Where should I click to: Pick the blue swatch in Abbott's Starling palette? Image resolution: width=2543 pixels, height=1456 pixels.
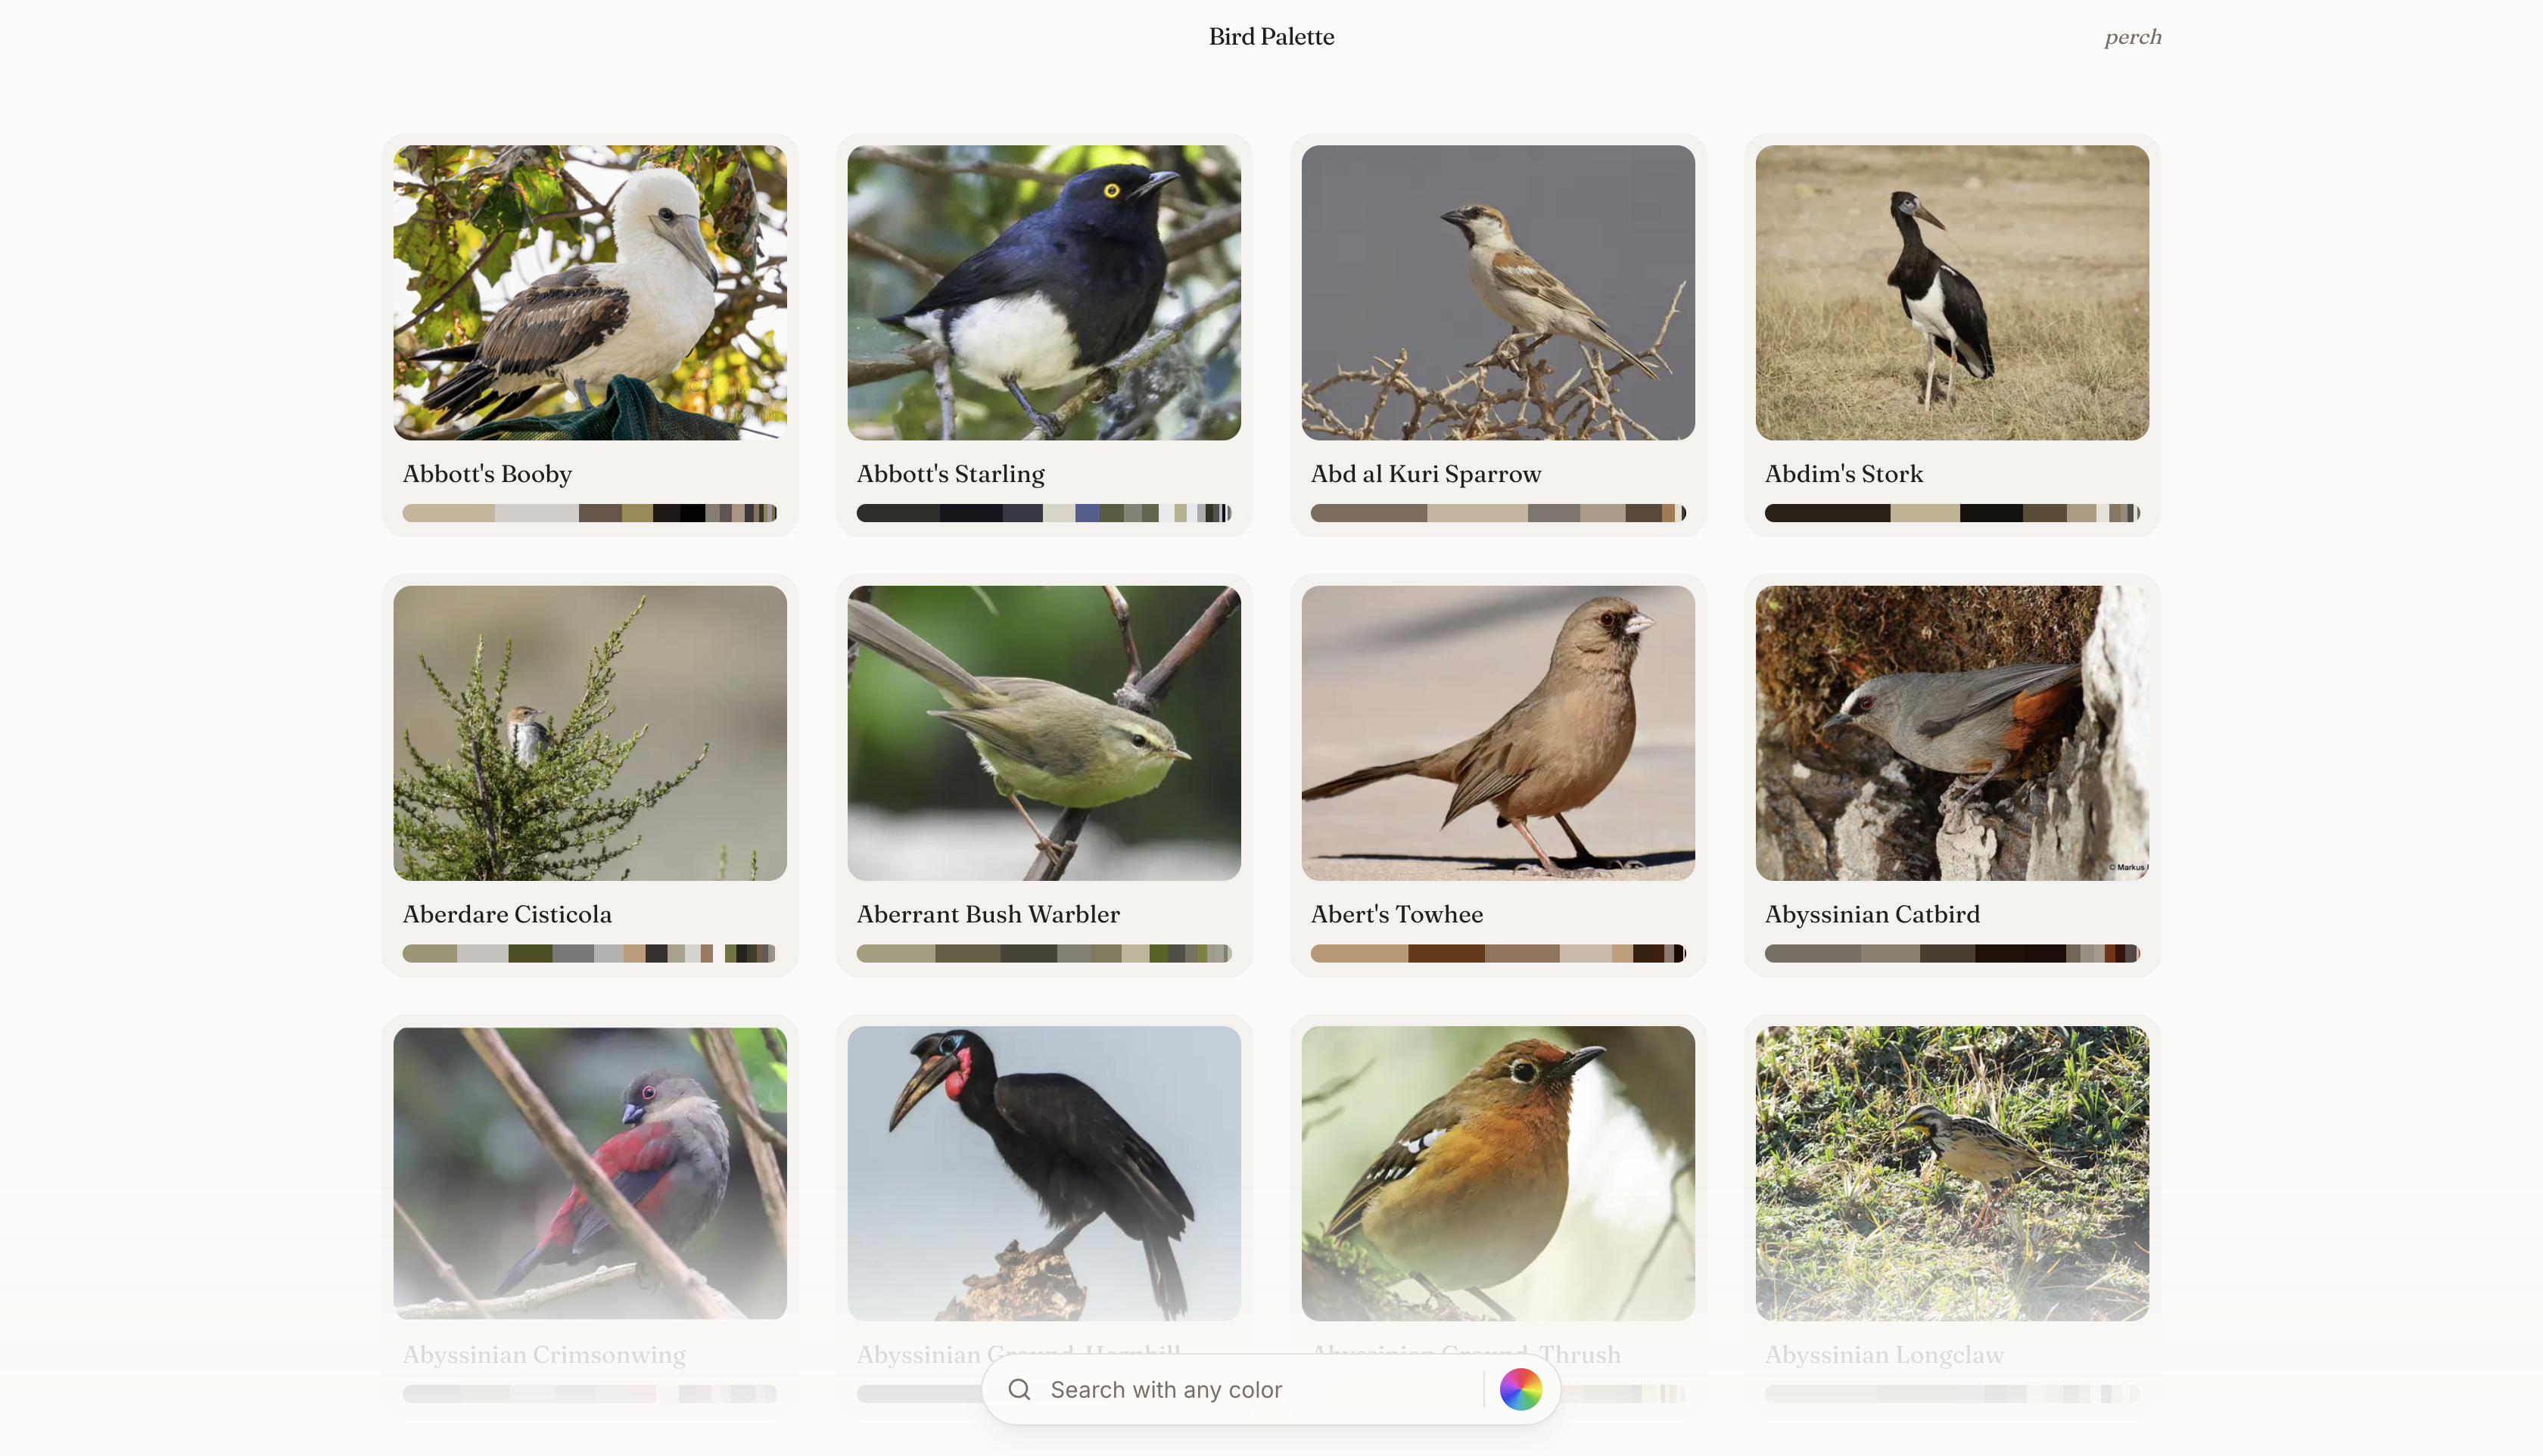[1087, 513]
